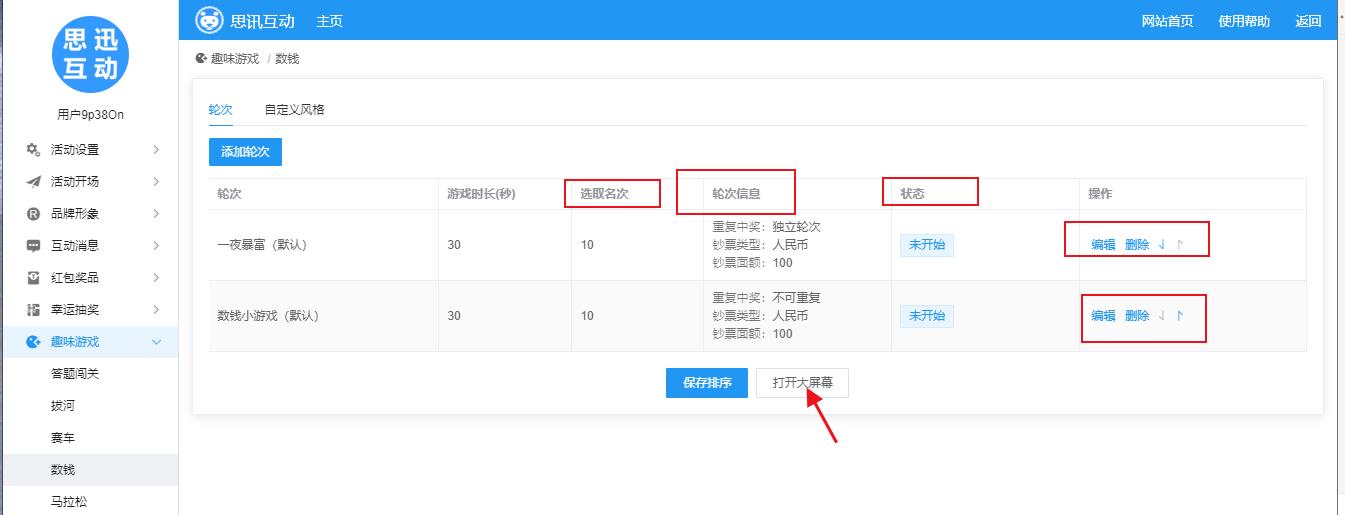This screenshot has height=515, width=1345.
Task: Select 拔河 in the sidebar
Action: pyautogui.click(x=89, y=406)
